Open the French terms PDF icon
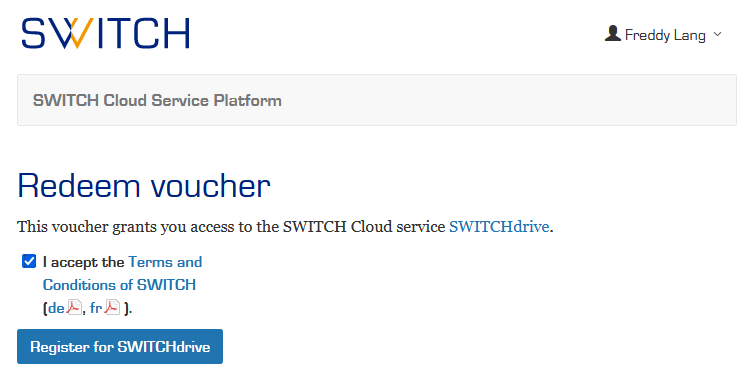 coord(112,308)
